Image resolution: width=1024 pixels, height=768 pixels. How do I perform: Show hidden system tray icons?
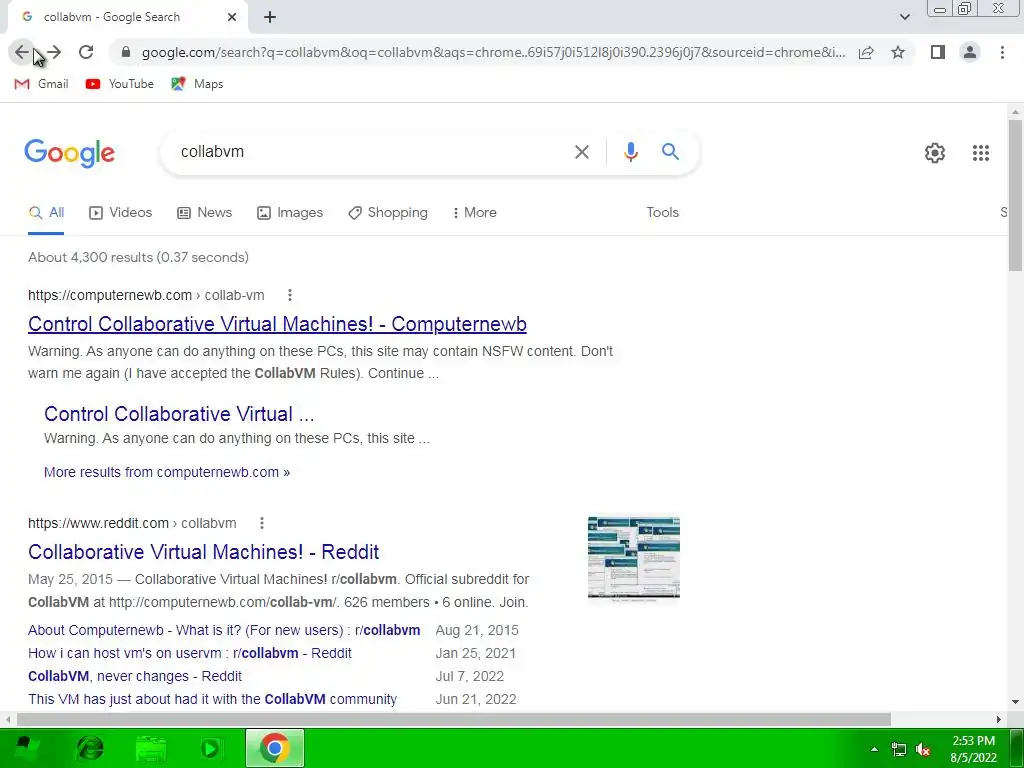click(874, 749)
